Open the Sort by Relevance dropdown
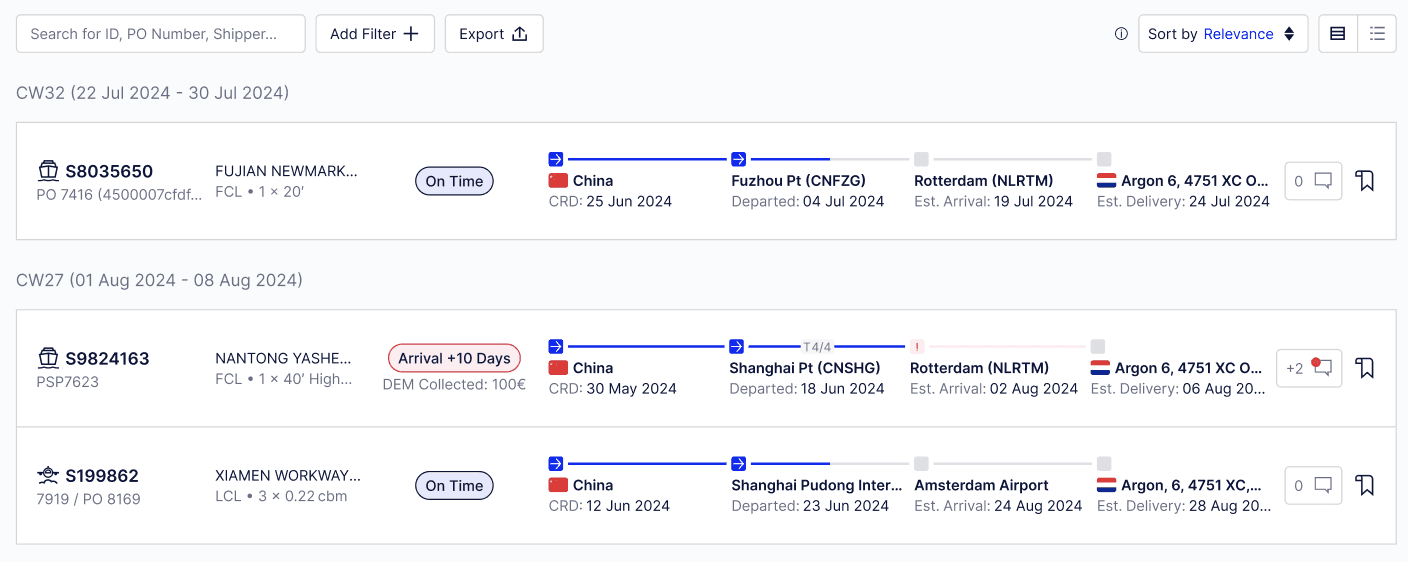 click(x=1222, y=34)
